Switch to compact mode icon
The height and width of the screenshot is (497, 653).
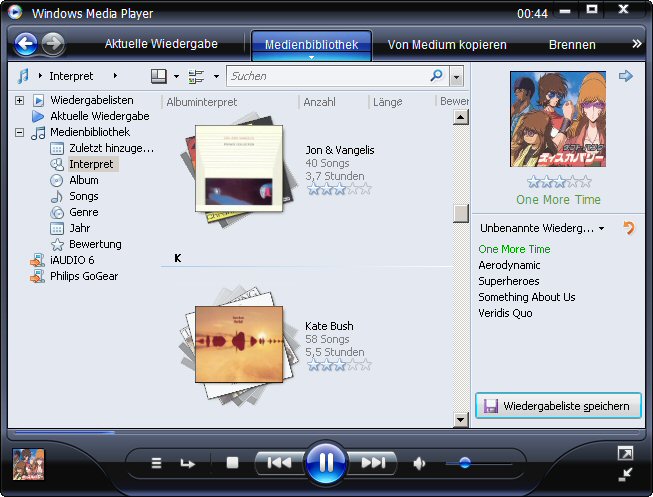(x=625, y=474)
